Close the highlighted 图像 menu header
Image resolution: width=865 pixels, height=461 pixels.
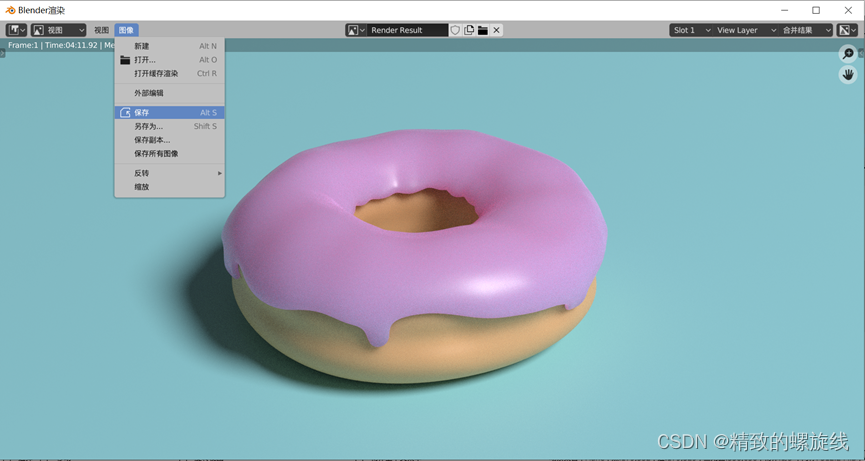(x=126, y=30)
